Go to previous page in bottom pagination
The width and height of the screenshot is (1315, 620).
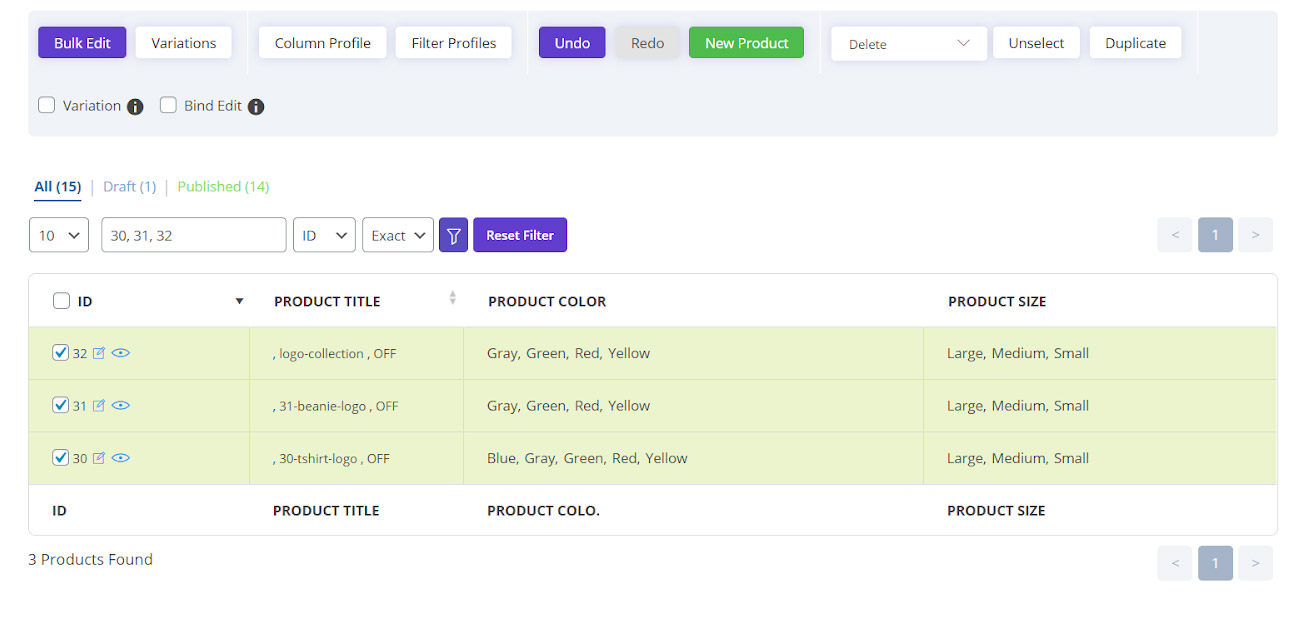pyautogui.click(x=1175, y=563)
